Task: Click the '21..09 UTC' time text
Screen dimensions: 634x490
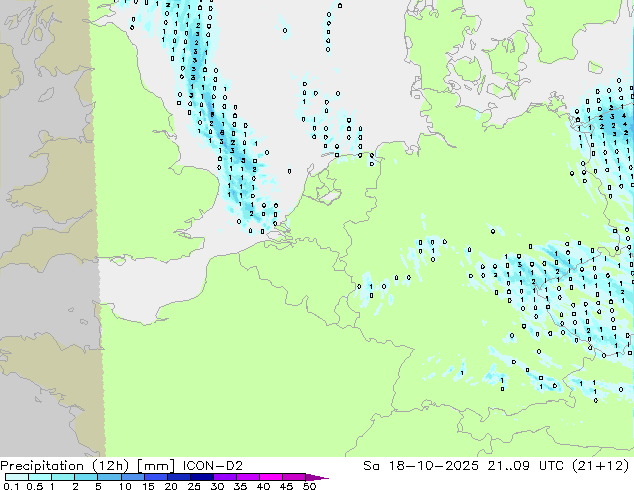Action: (x=525, y=466)
